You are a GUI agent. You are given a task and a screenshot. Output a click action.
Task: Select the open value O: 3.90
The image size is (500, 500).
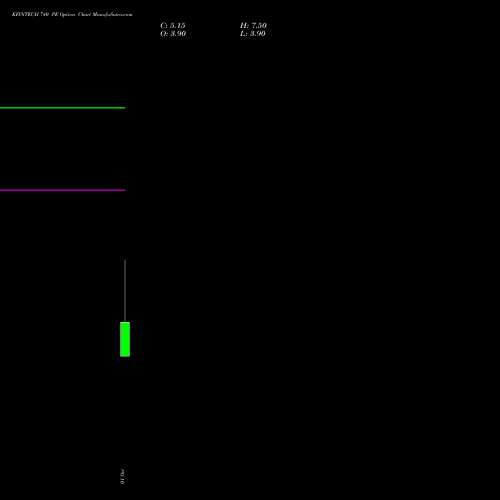point(173,34)
